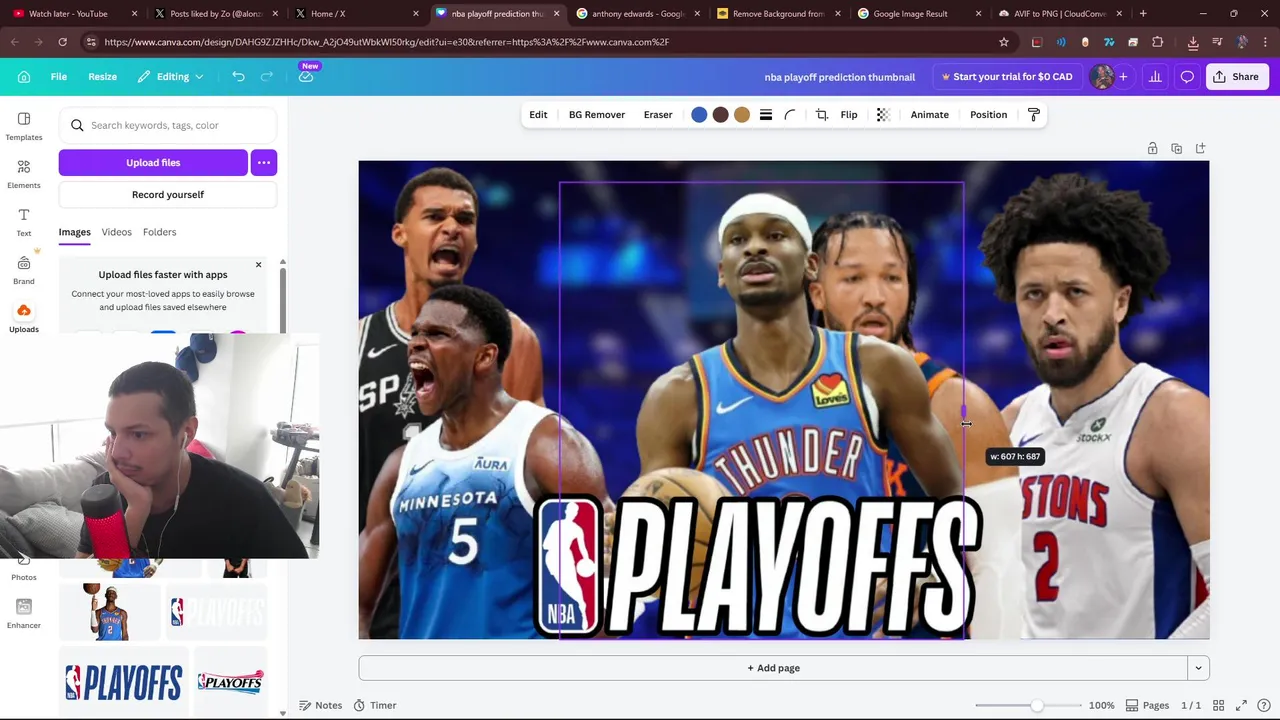Screen dimensions: 1280x720
Task: Add a new page with the plus-page icon
Action: [1200, 148]
